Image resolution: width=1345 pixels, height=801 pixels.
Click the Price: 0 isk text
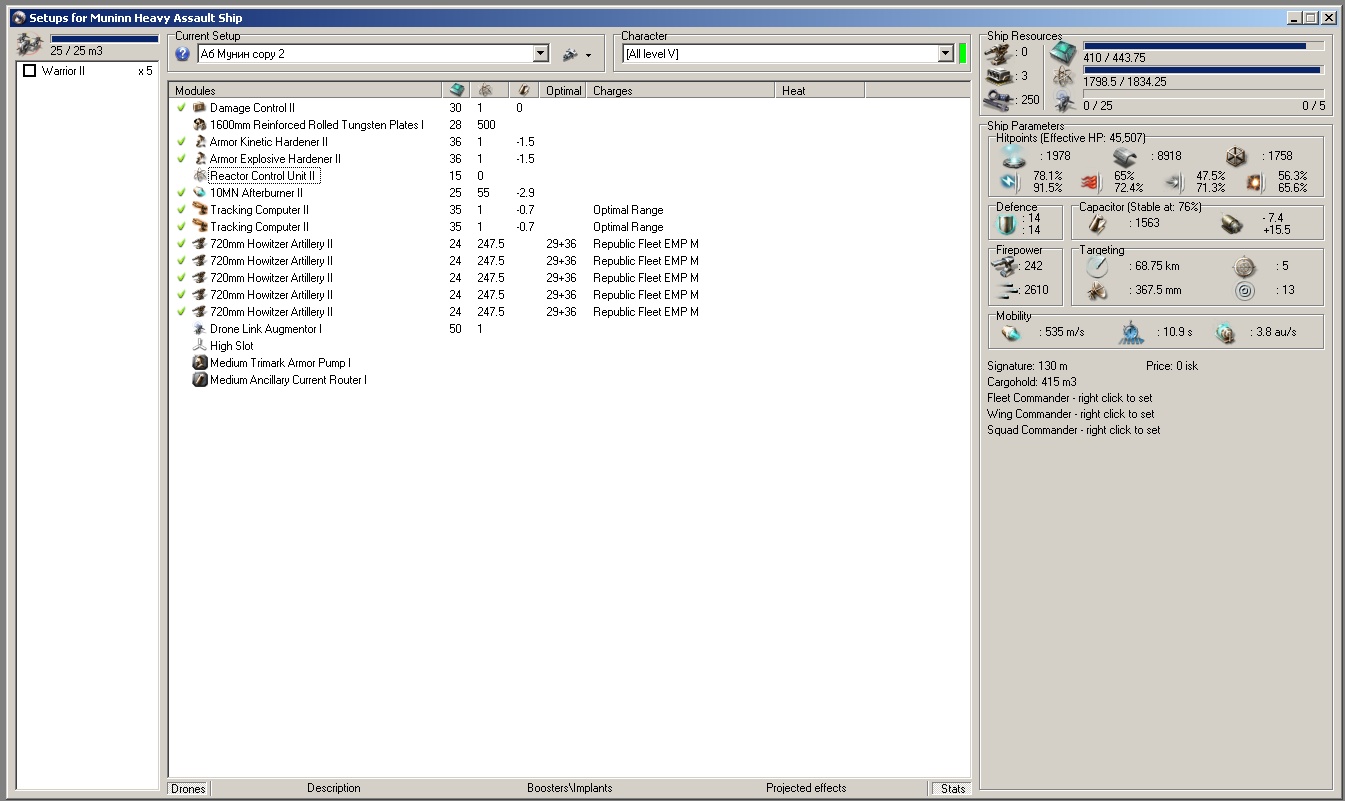pos(1172,366)
